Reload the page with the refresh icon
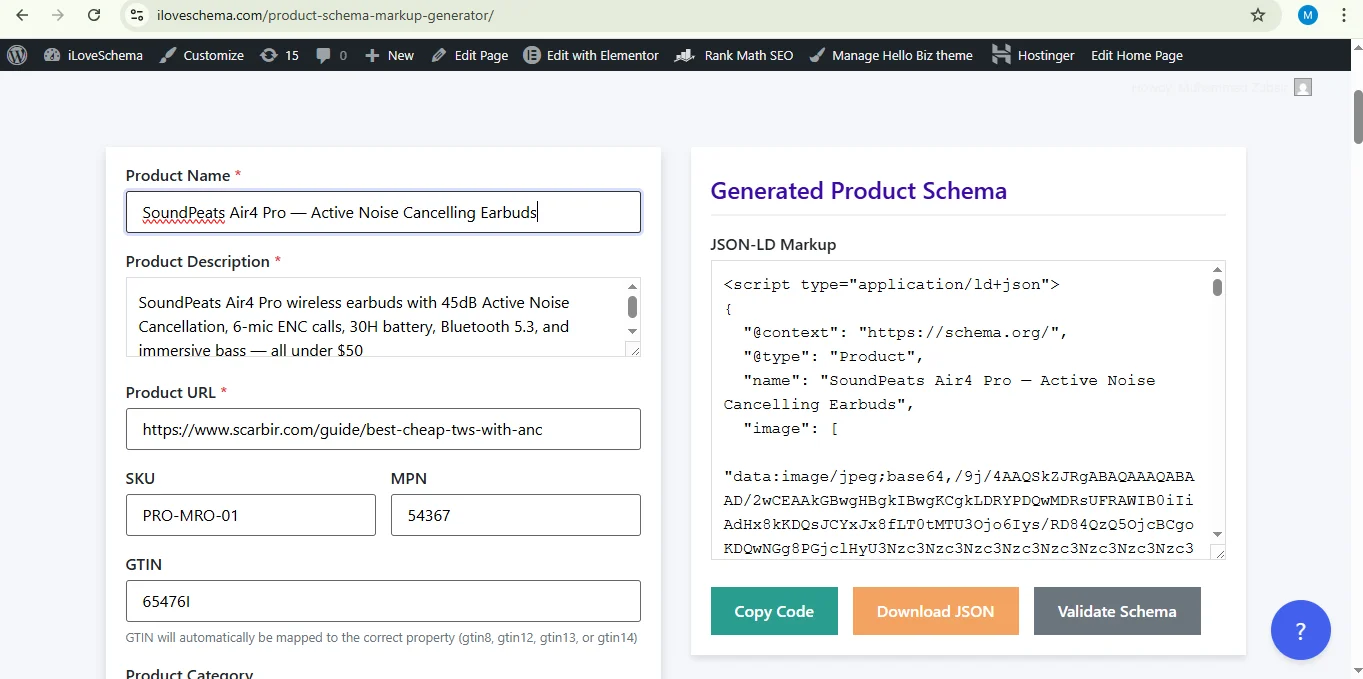 point(94,15)
